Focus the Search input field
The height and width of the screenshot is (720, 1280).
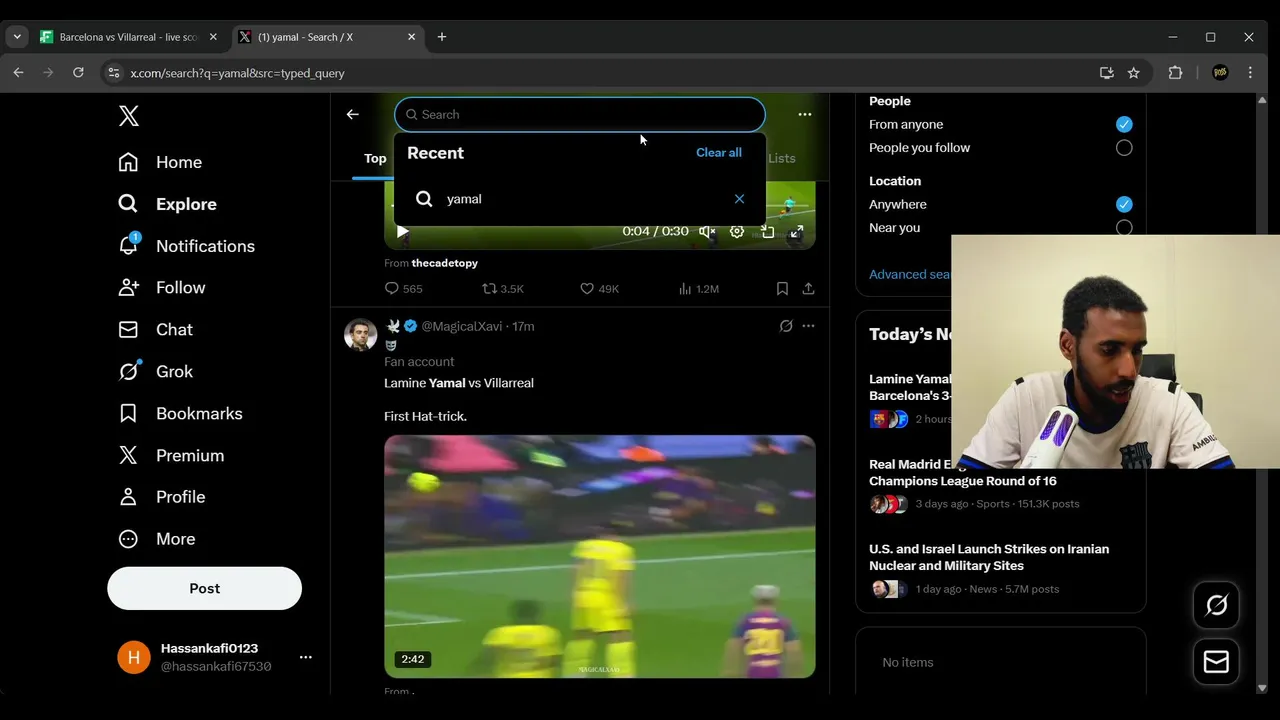pyautogui.click(x=580, y=114)
